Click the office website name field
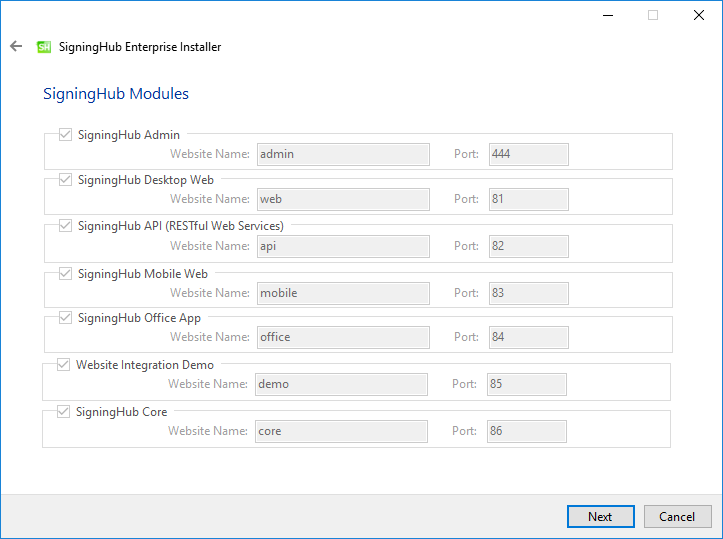This screenshot has width=723, height=539. [x=343, y=337]
